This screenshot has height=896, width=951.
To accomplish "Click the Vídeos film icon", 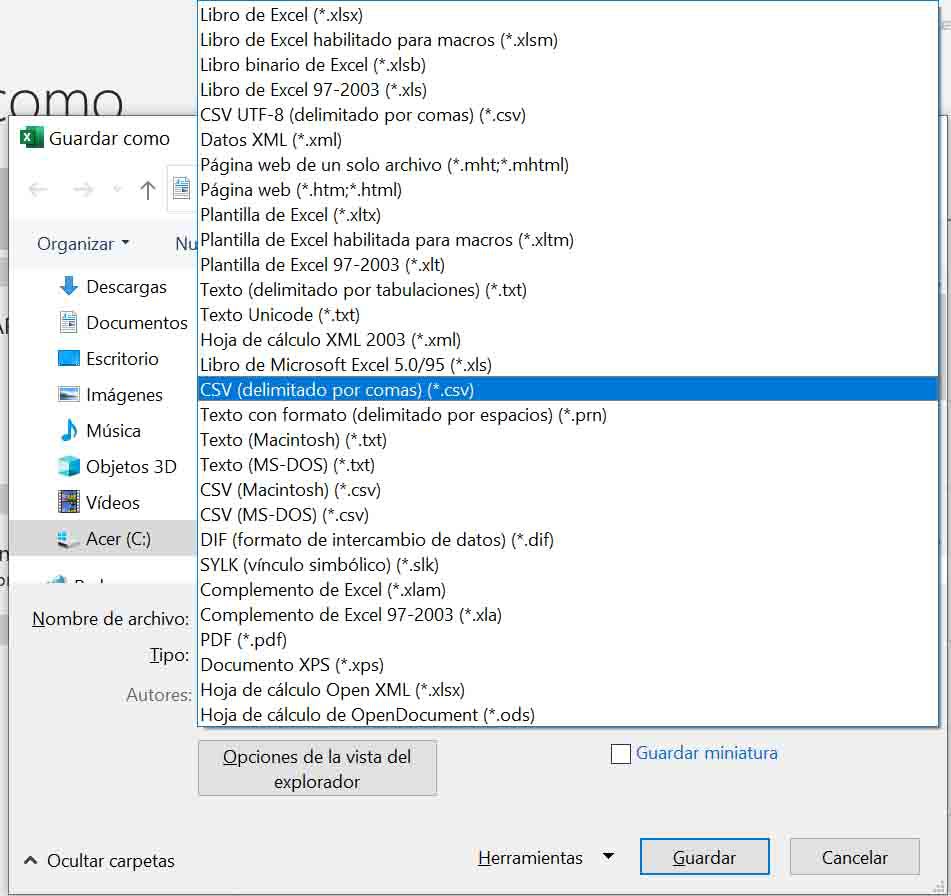I will pos(69,502).
